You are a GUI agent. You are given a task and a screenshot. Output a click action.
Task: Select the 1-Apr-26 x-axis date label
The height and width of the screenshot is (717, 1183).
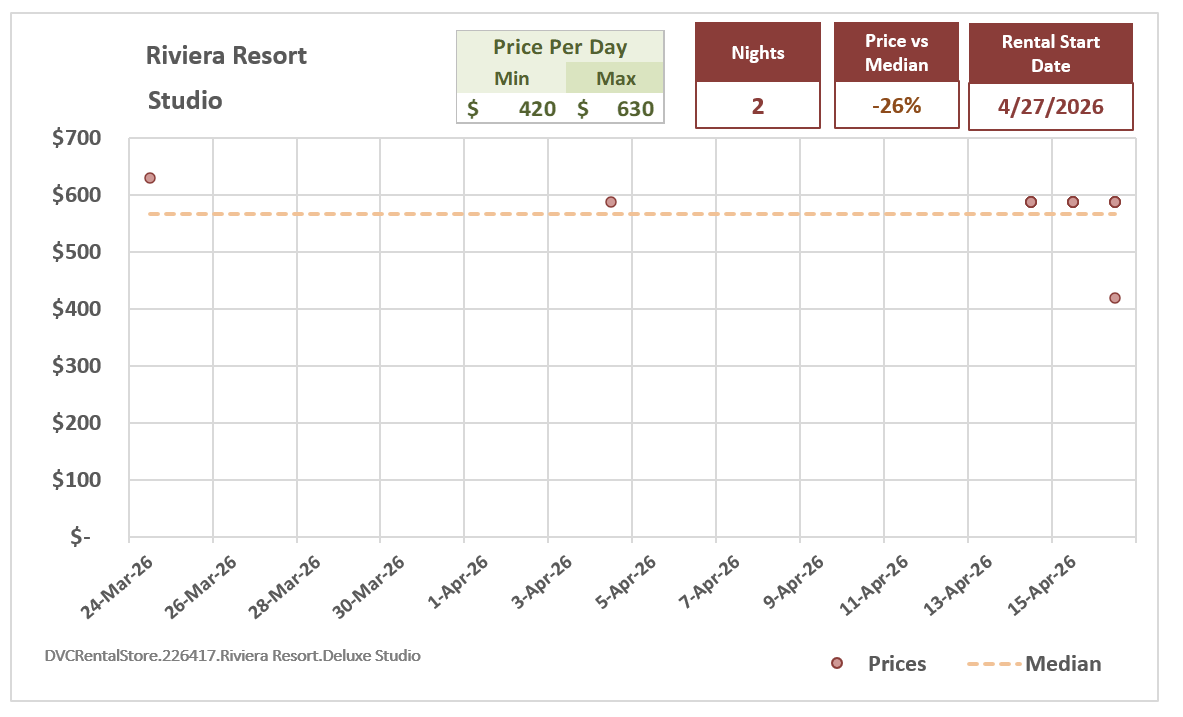pyautogui.click(x=458, y=582)
